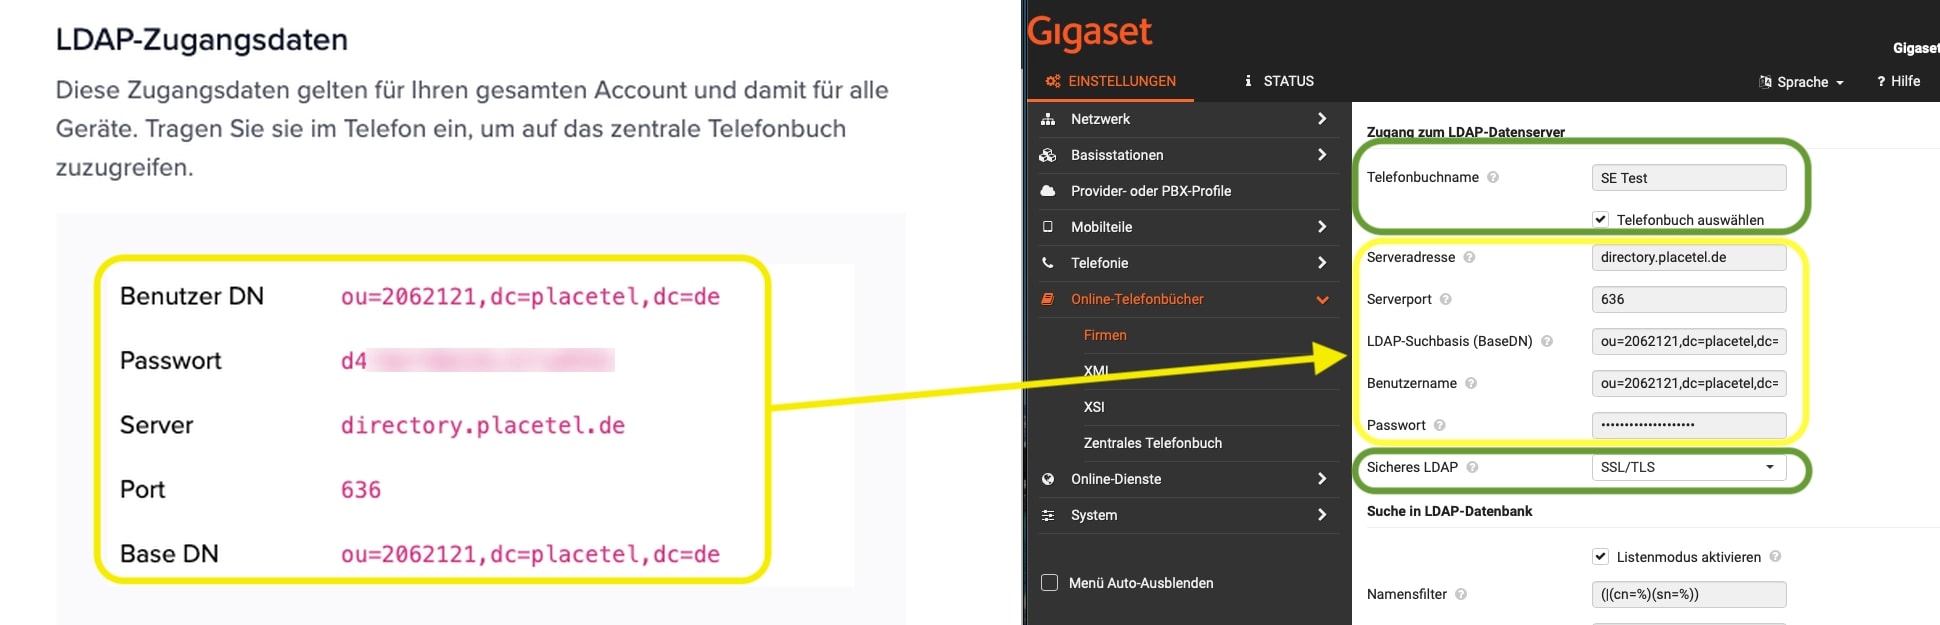Click the Suche in LDAP-Datenbank heading
The width and height of the screenshot is (1940, 625).
point(1449,511)
